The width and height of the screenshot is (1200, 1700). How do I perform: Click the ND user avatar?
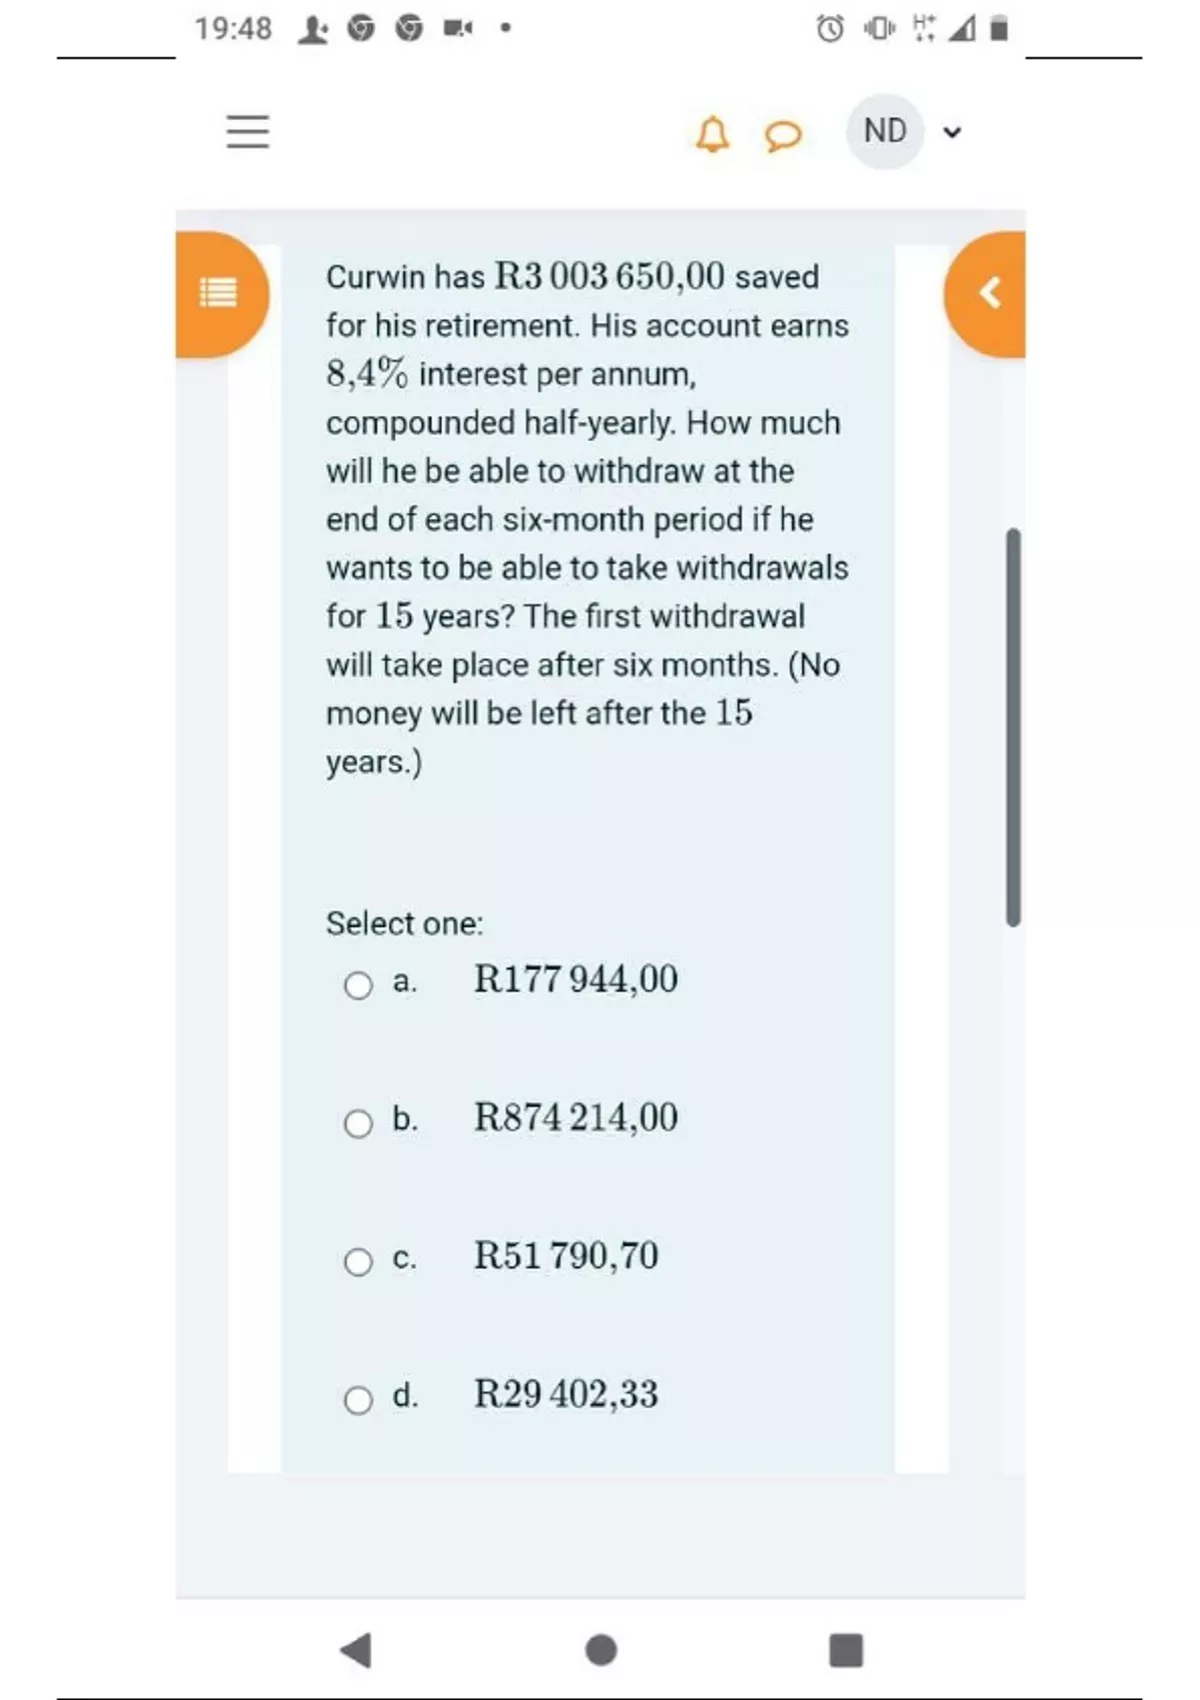click(x=885, y=131)
